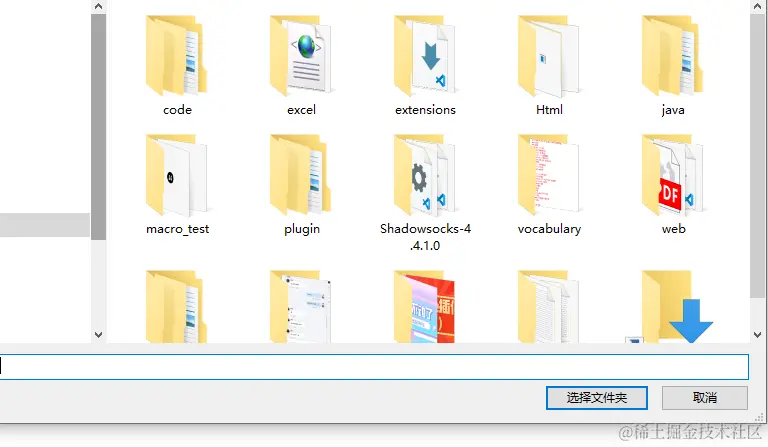Screen dimensions: 768x447
Task: Select the code folder icon
Action: [177, 55]
